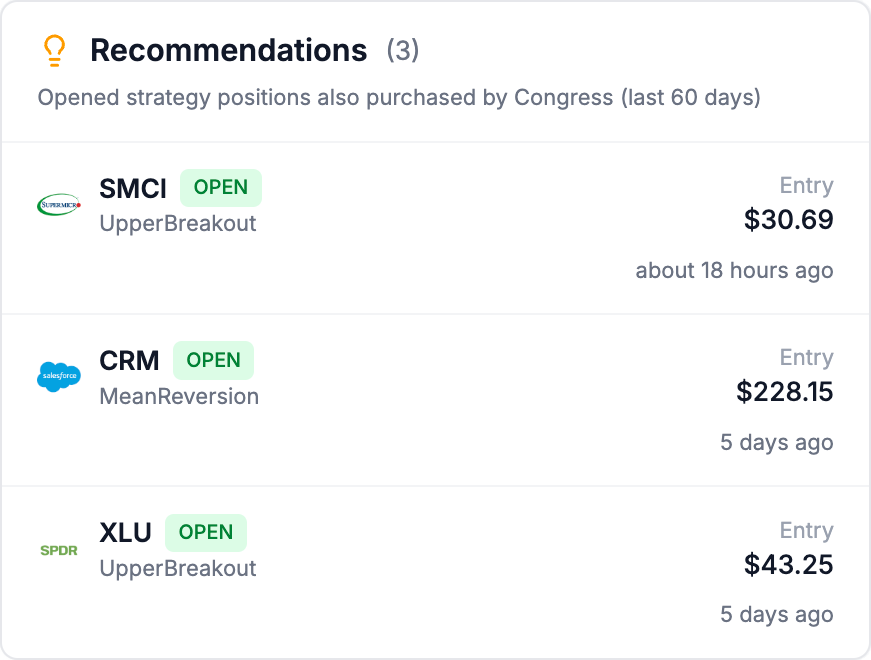Click the 'about 18 hours ago' timestamp
This screenshot has height=660, width=871.
tap(733, 270)
